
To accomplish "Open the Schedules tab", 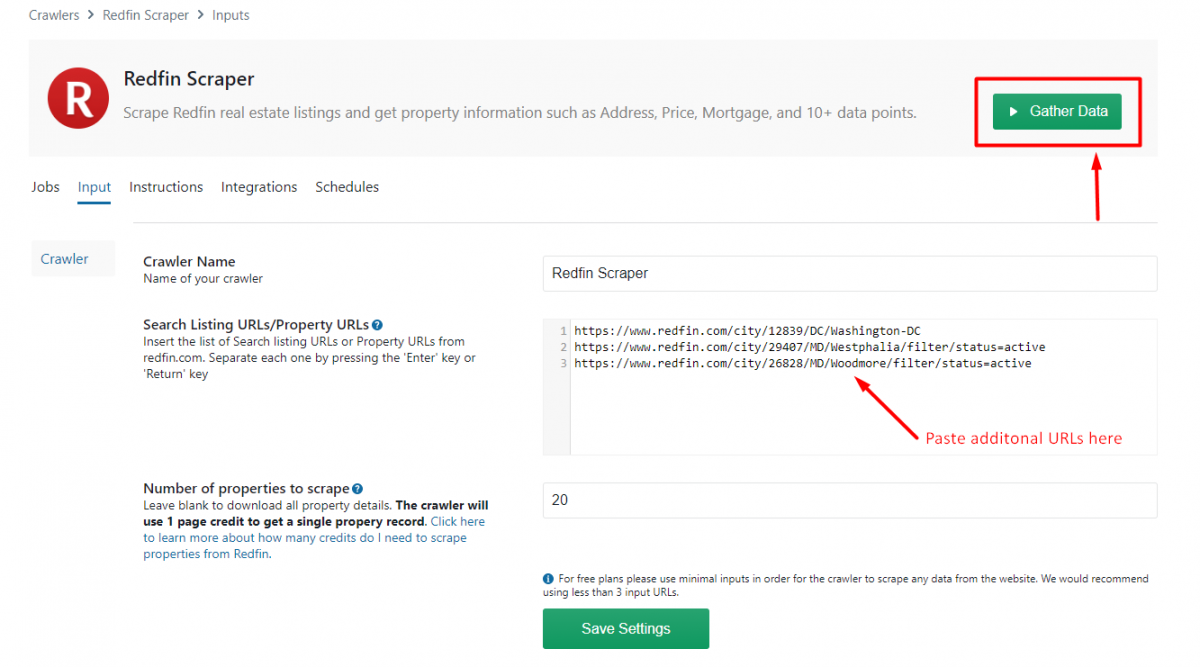I will [347, 187].
